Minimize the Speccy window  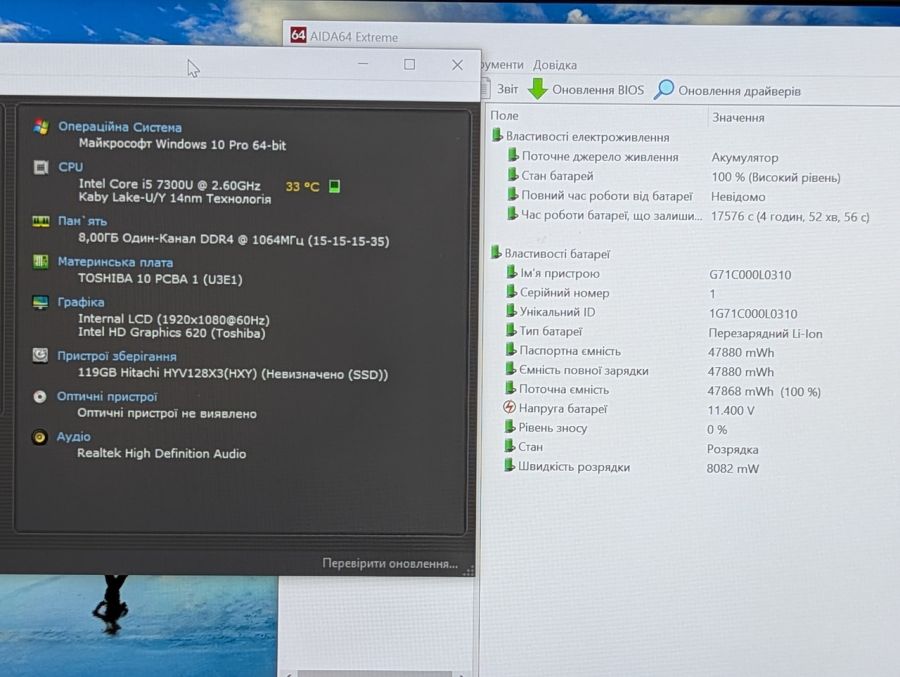click(x=363, y=64)
